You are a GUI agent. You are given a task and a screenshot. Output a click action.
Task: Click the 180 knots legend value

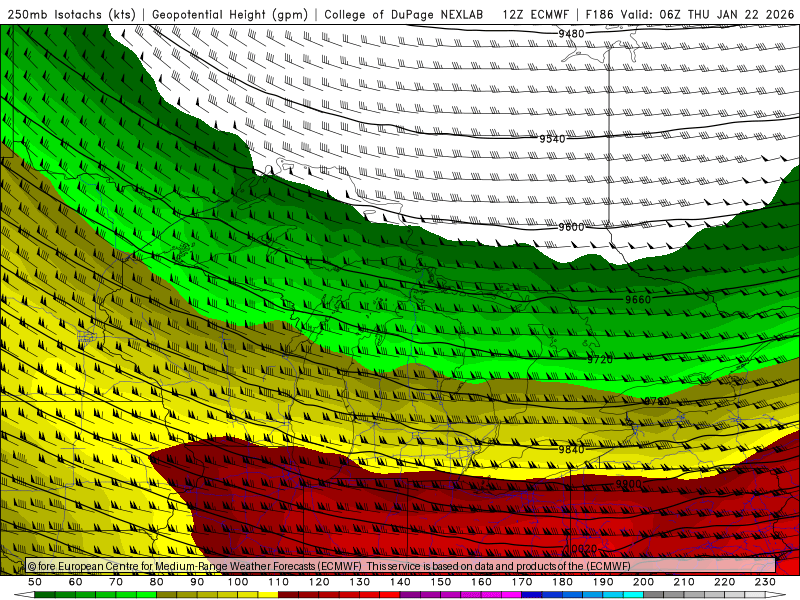pyautogui.click(x=562, y=582)
